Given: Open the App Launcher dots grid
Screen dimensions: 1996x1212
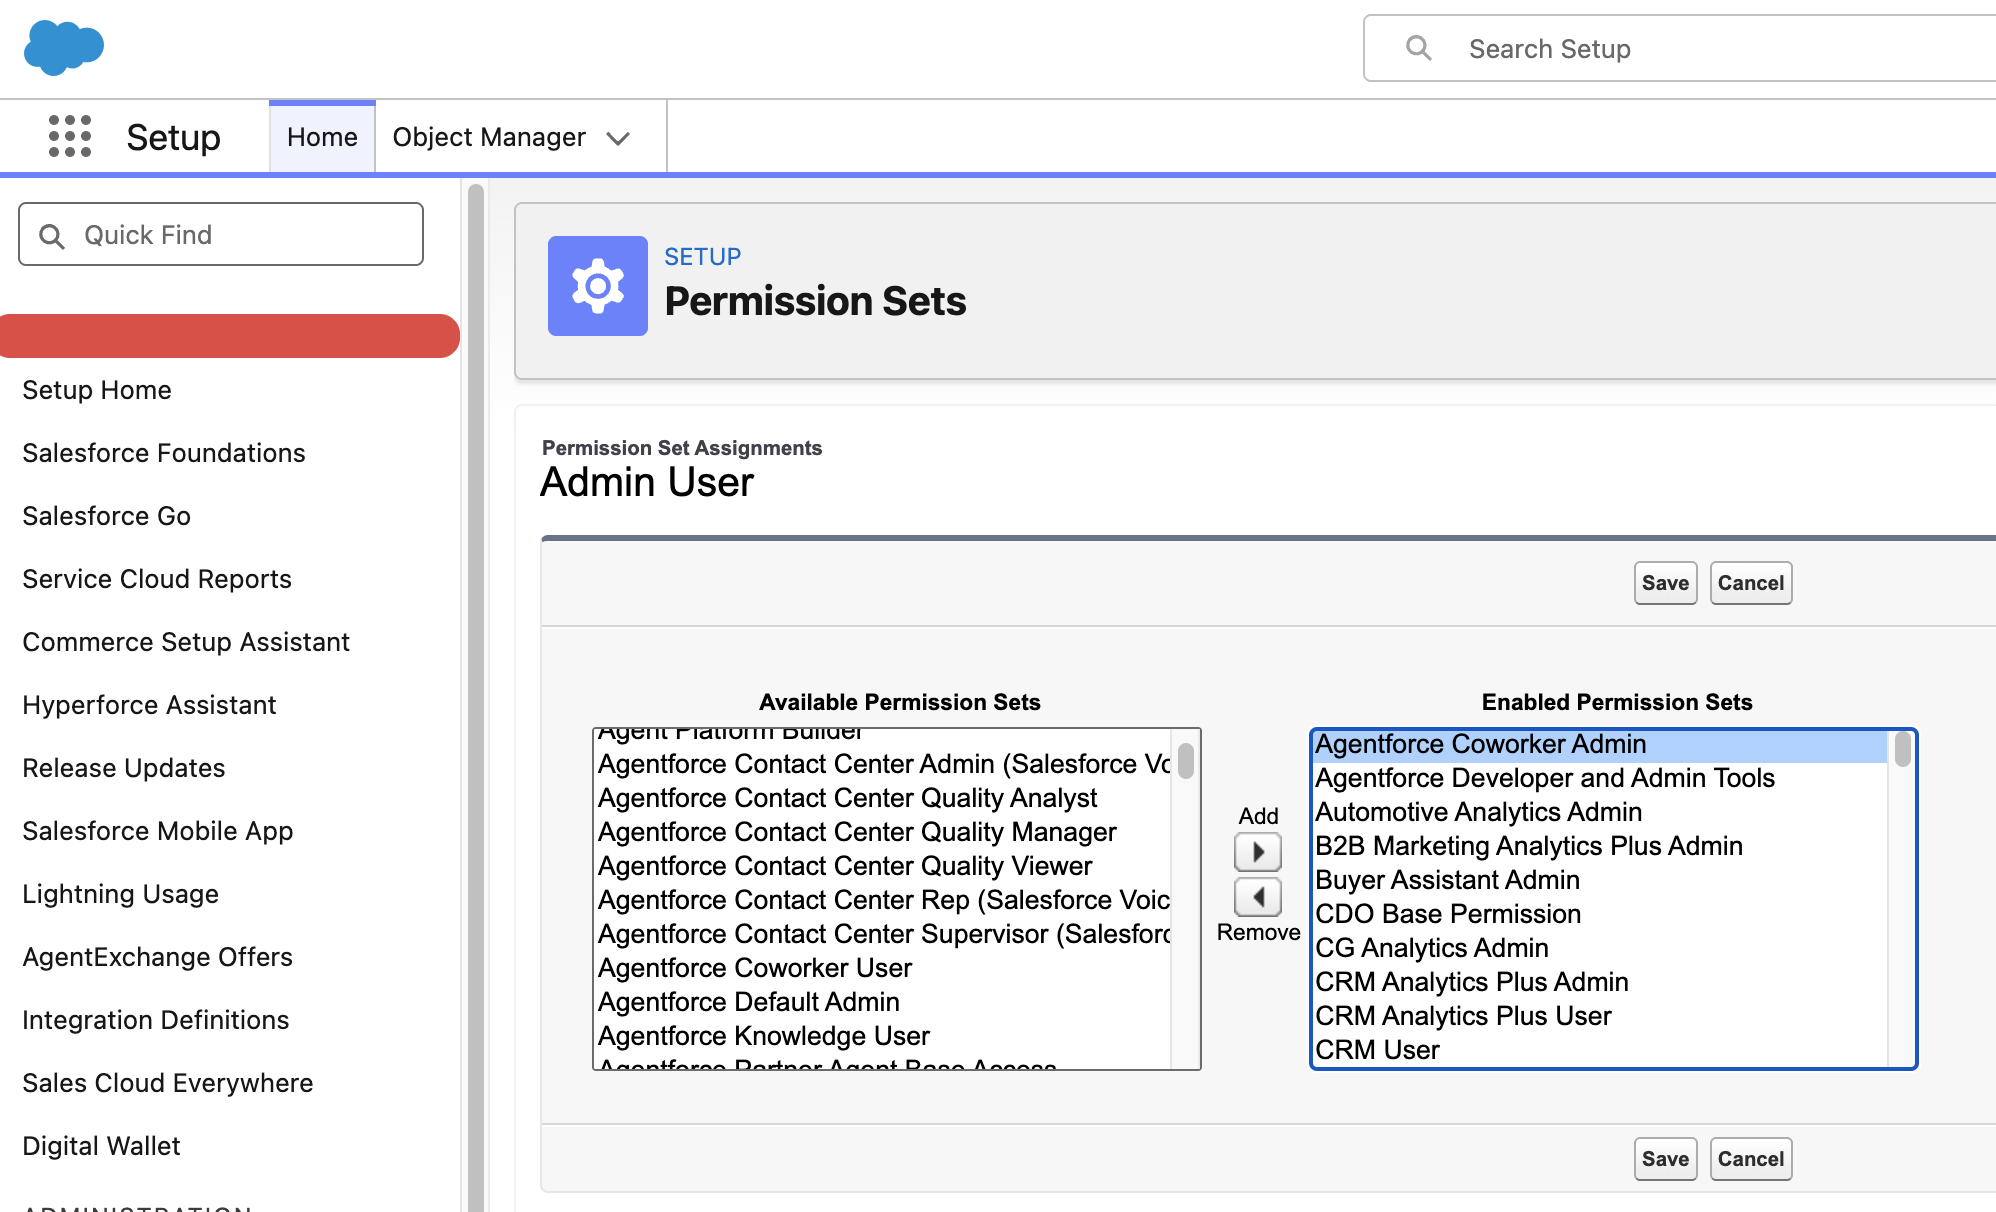Looking at the screenshot, I should click(70, 136).
